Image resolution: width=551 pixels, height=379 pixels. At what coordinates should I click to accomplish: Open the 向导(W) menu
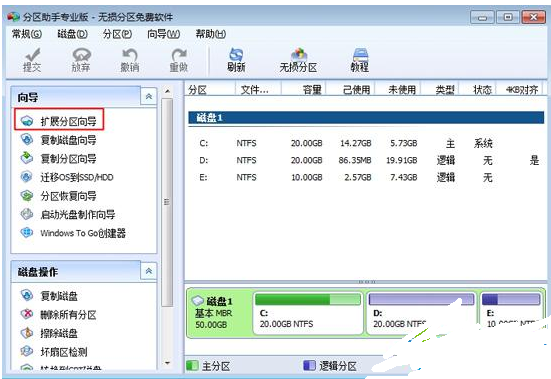coord(163,34)
